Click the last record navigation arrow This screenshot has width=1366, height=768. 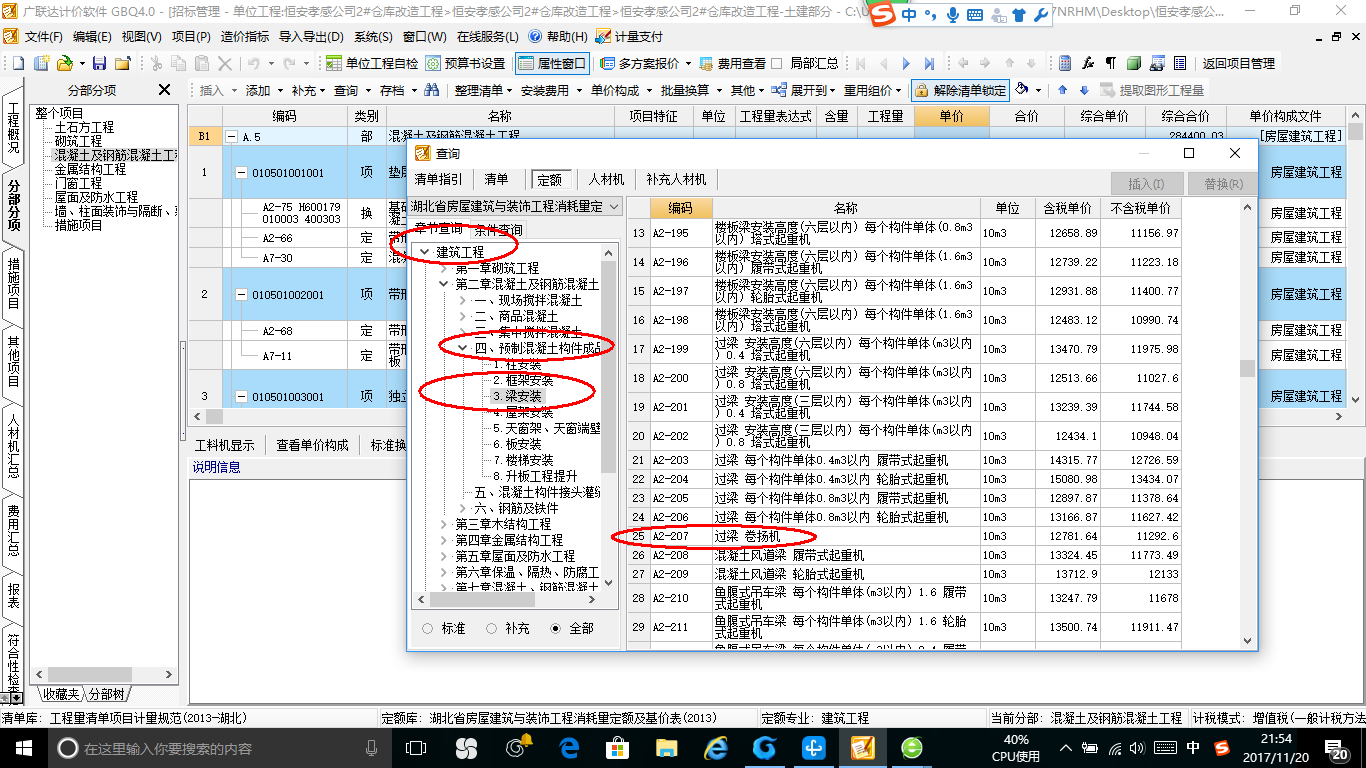(x=929, y=63)
